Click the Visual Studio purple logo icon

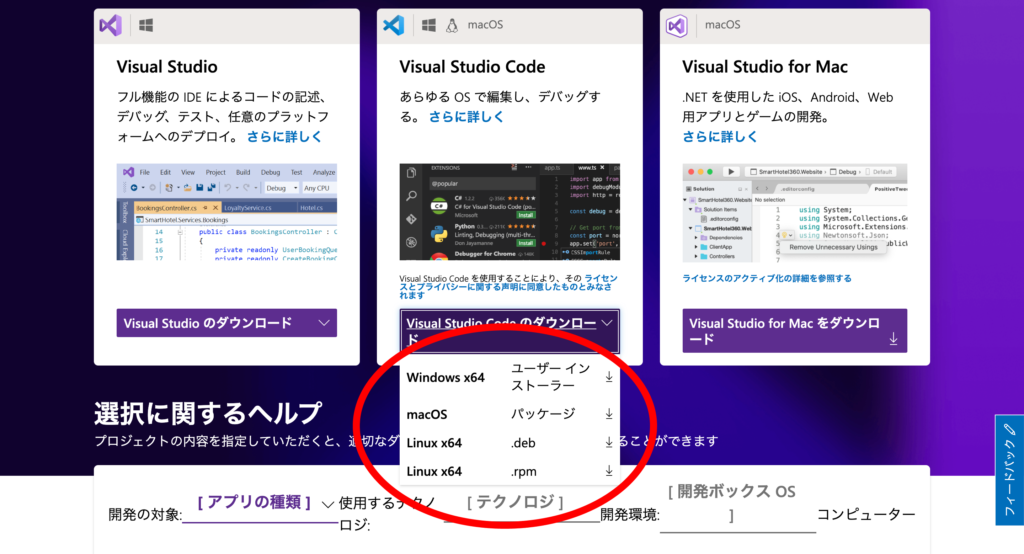(x=110, y=25)
